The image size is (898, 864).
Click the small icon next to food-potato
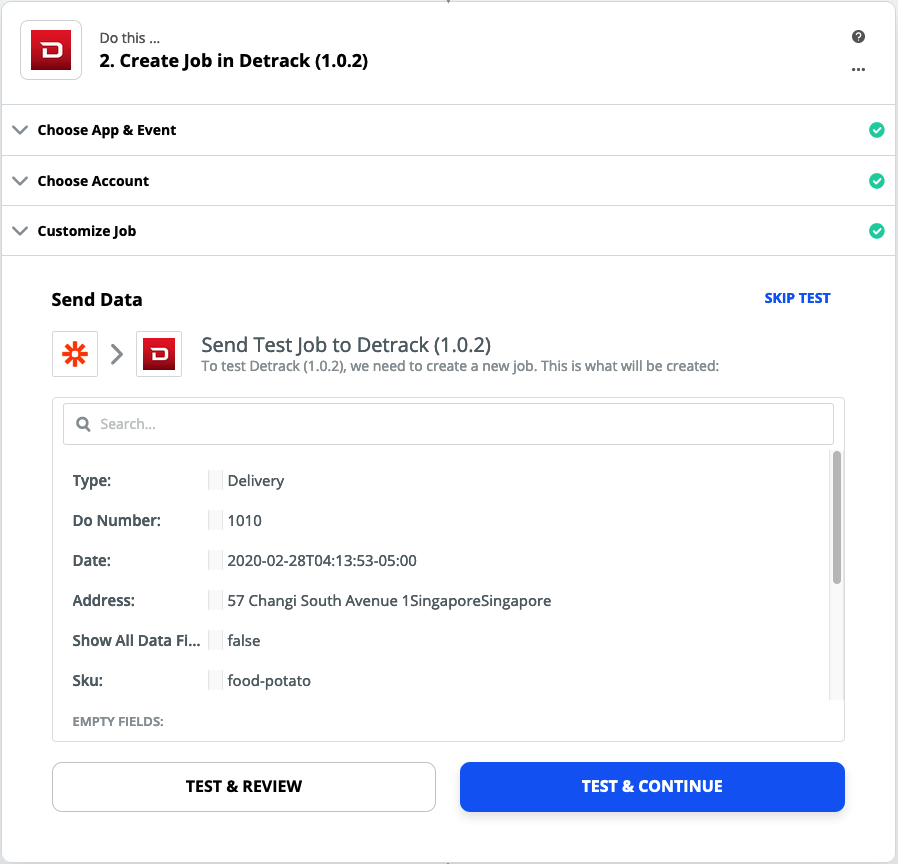(x=215, y=680)
